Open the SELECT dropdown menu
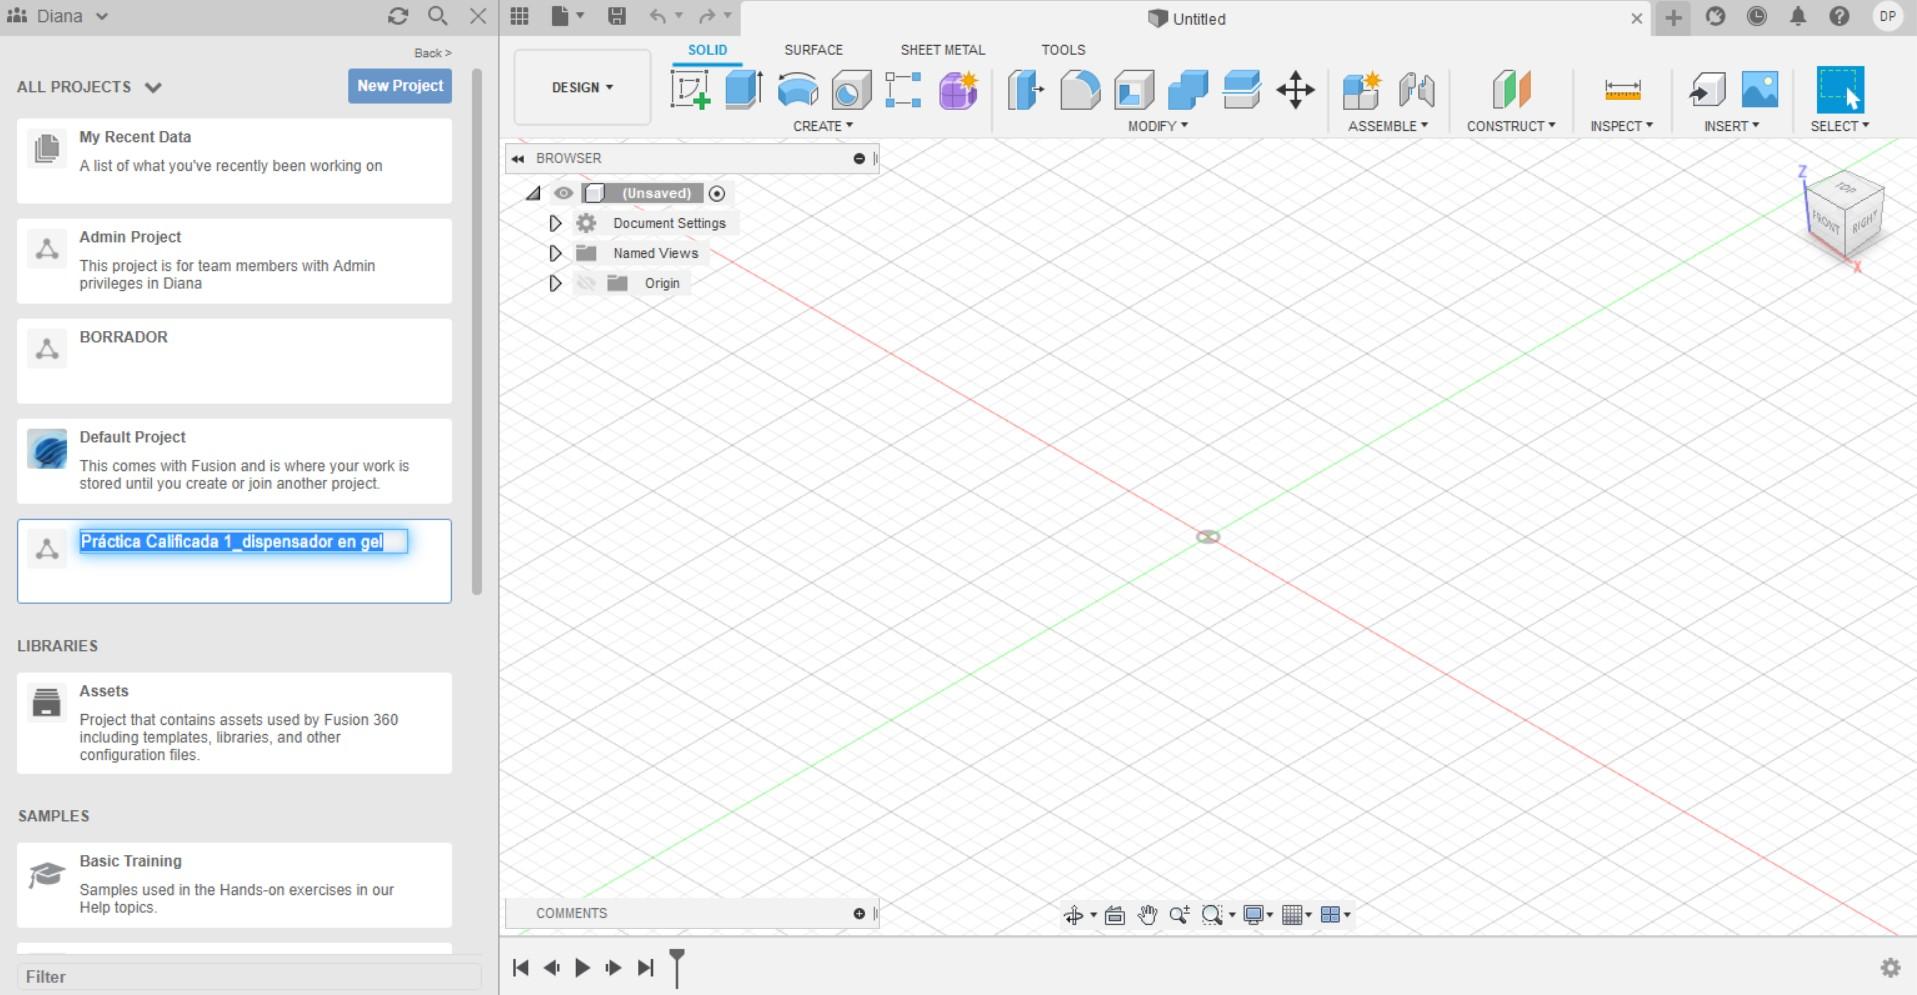Viewport: 1917px width, 995px height. (x=1840, y=126)
